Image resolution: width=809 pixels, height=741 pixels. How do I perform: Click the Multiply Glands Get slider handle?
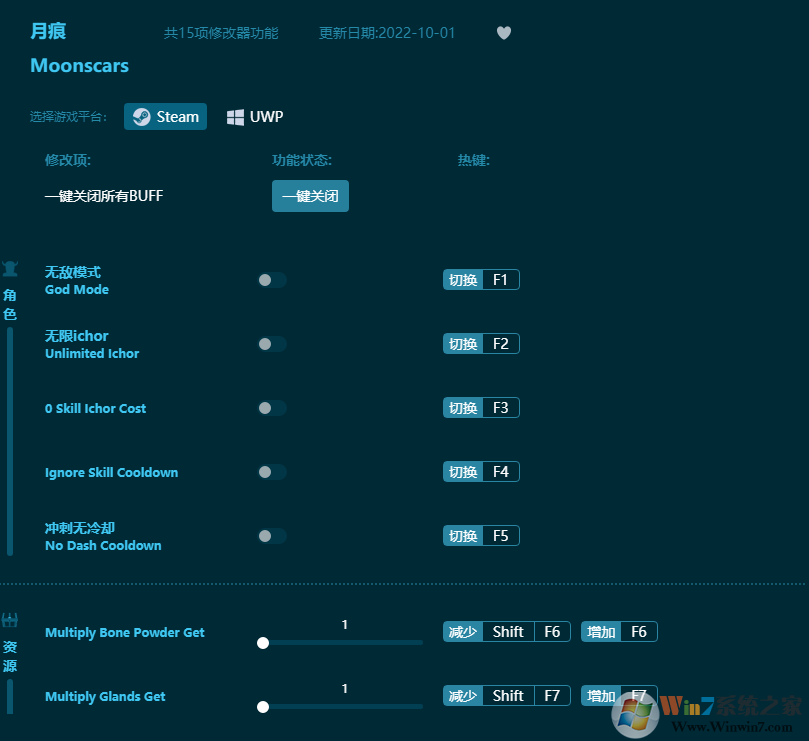pyautogui.click(x=263, y=707)
